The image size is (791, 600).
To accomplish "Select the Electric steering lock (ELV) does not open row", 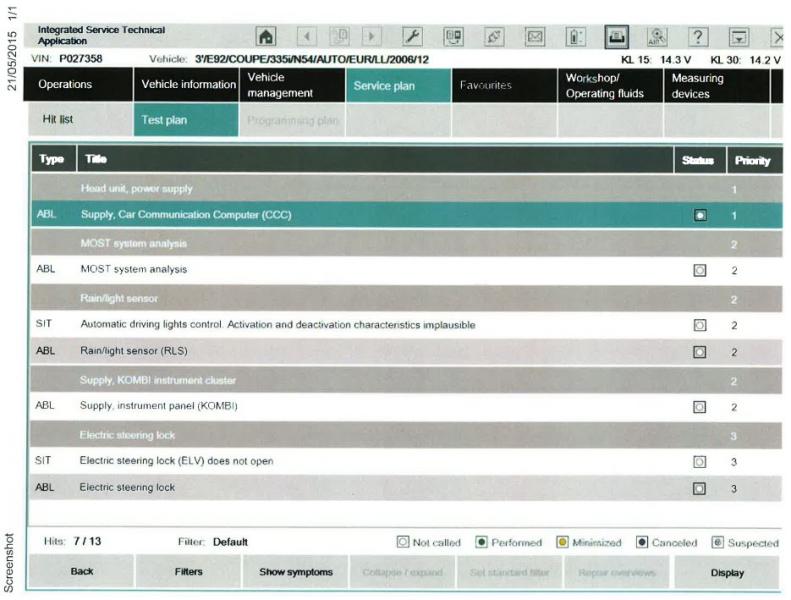I will [176, 461].
